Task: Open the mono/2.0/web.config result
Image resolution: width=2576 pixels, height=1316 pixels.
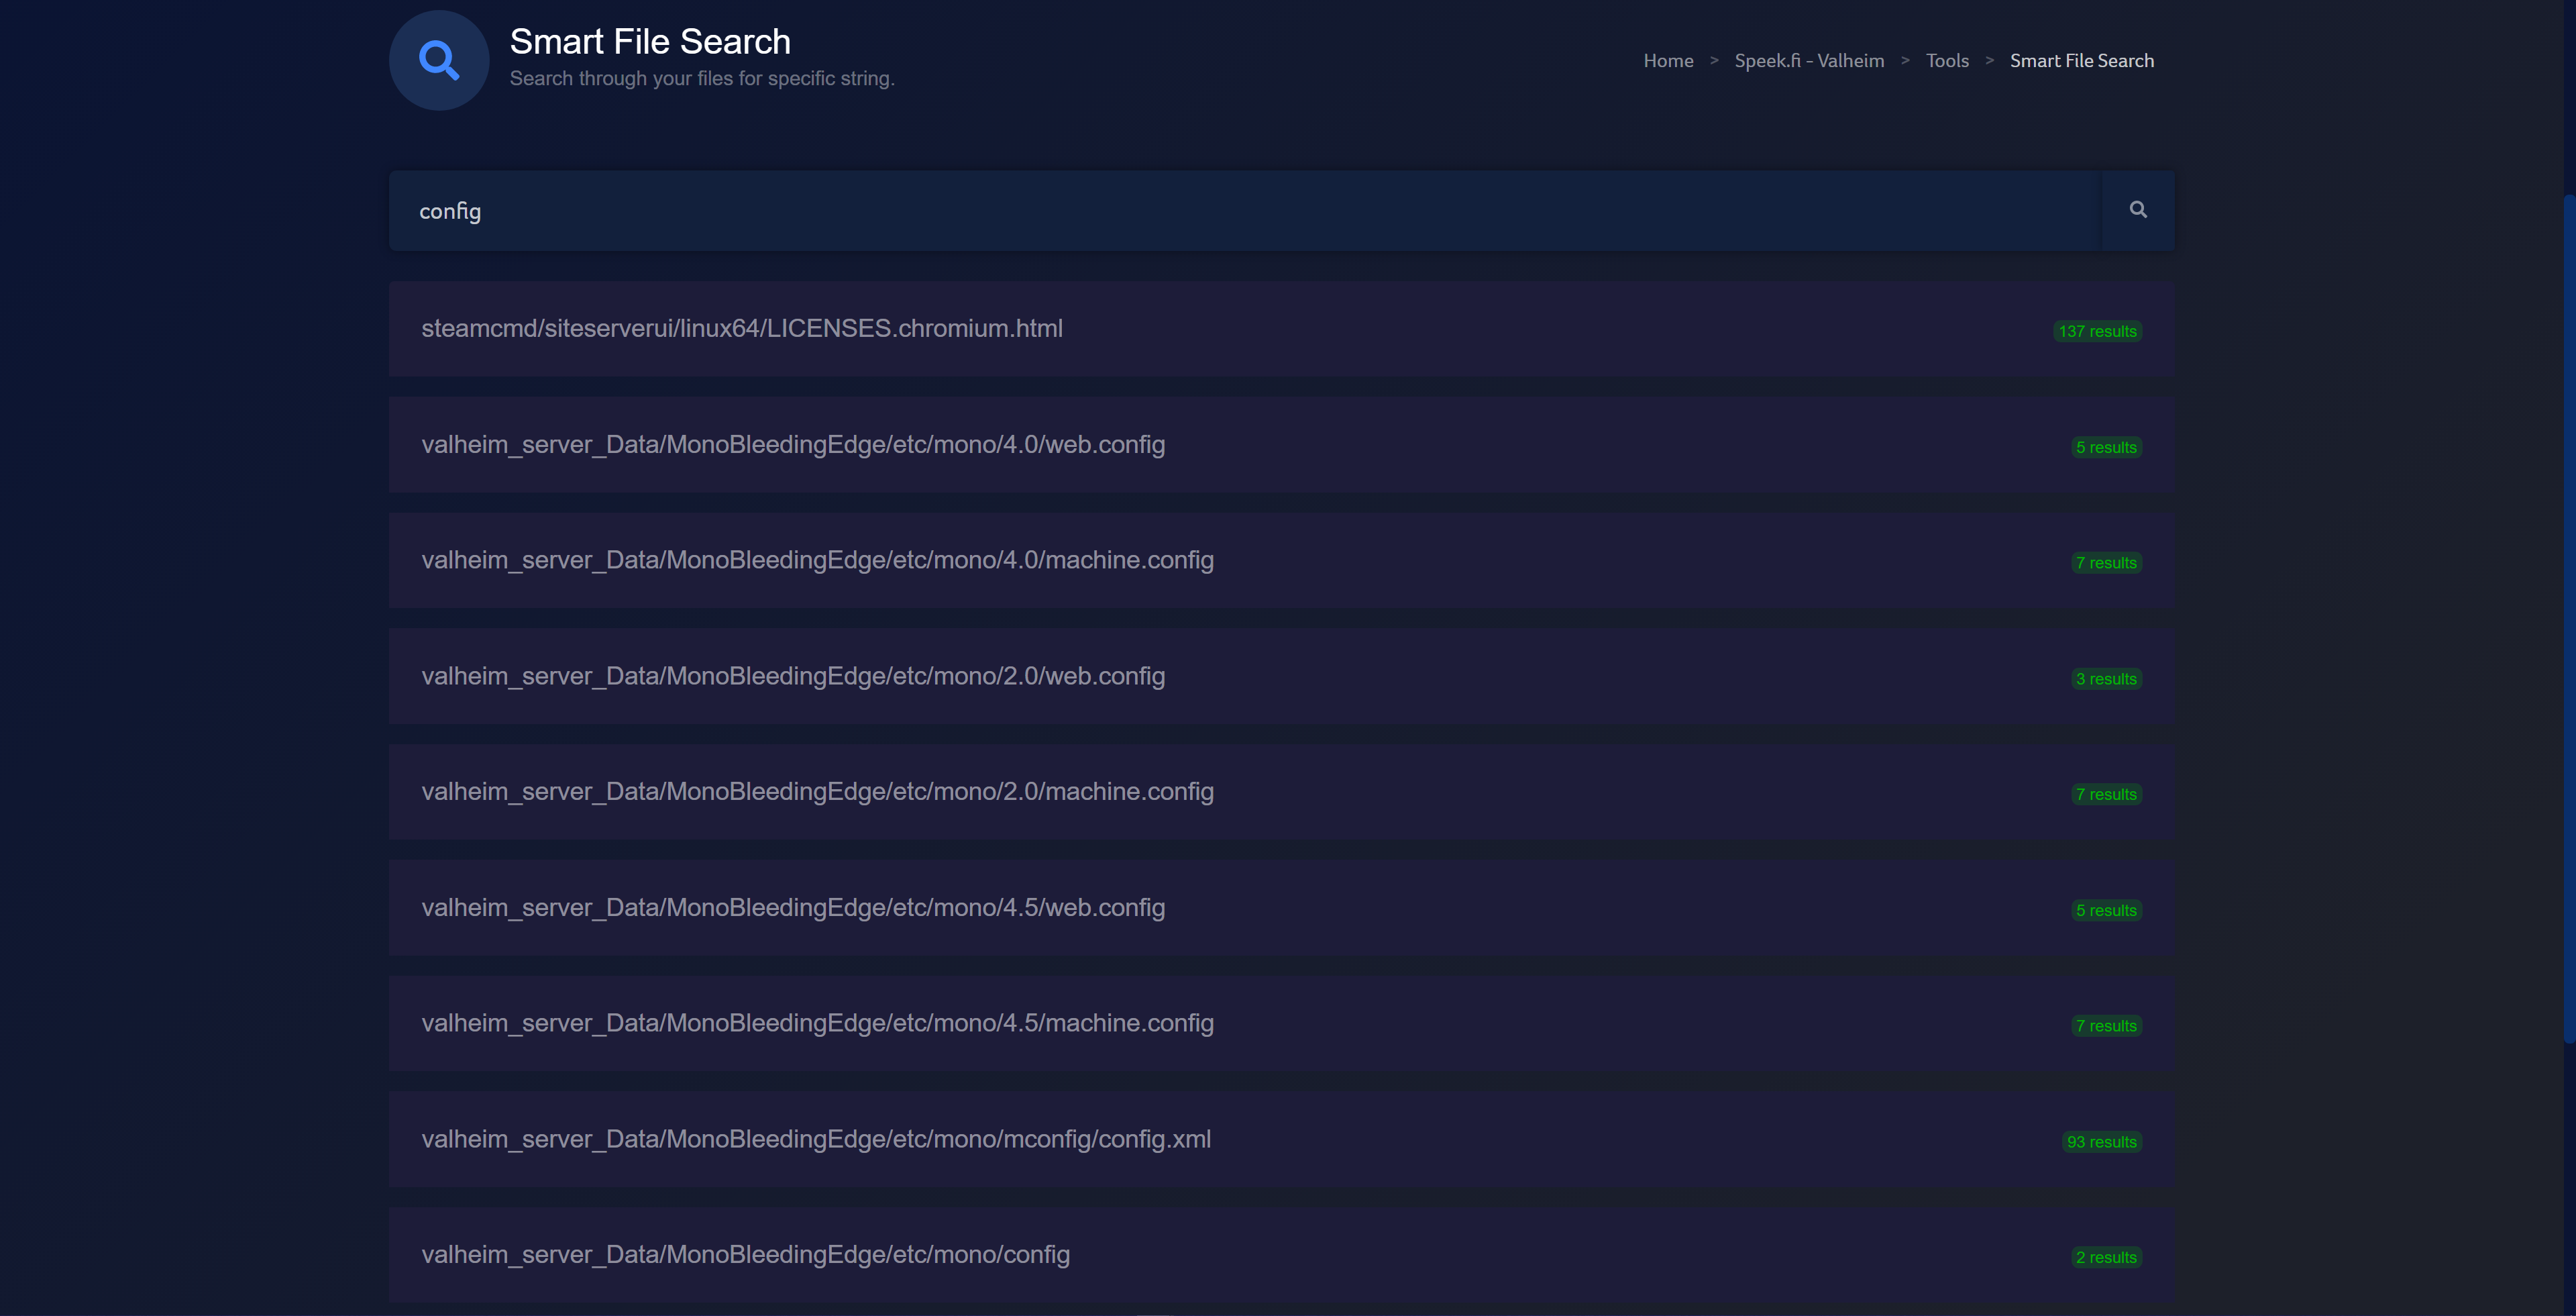Action: point(1282,676)
